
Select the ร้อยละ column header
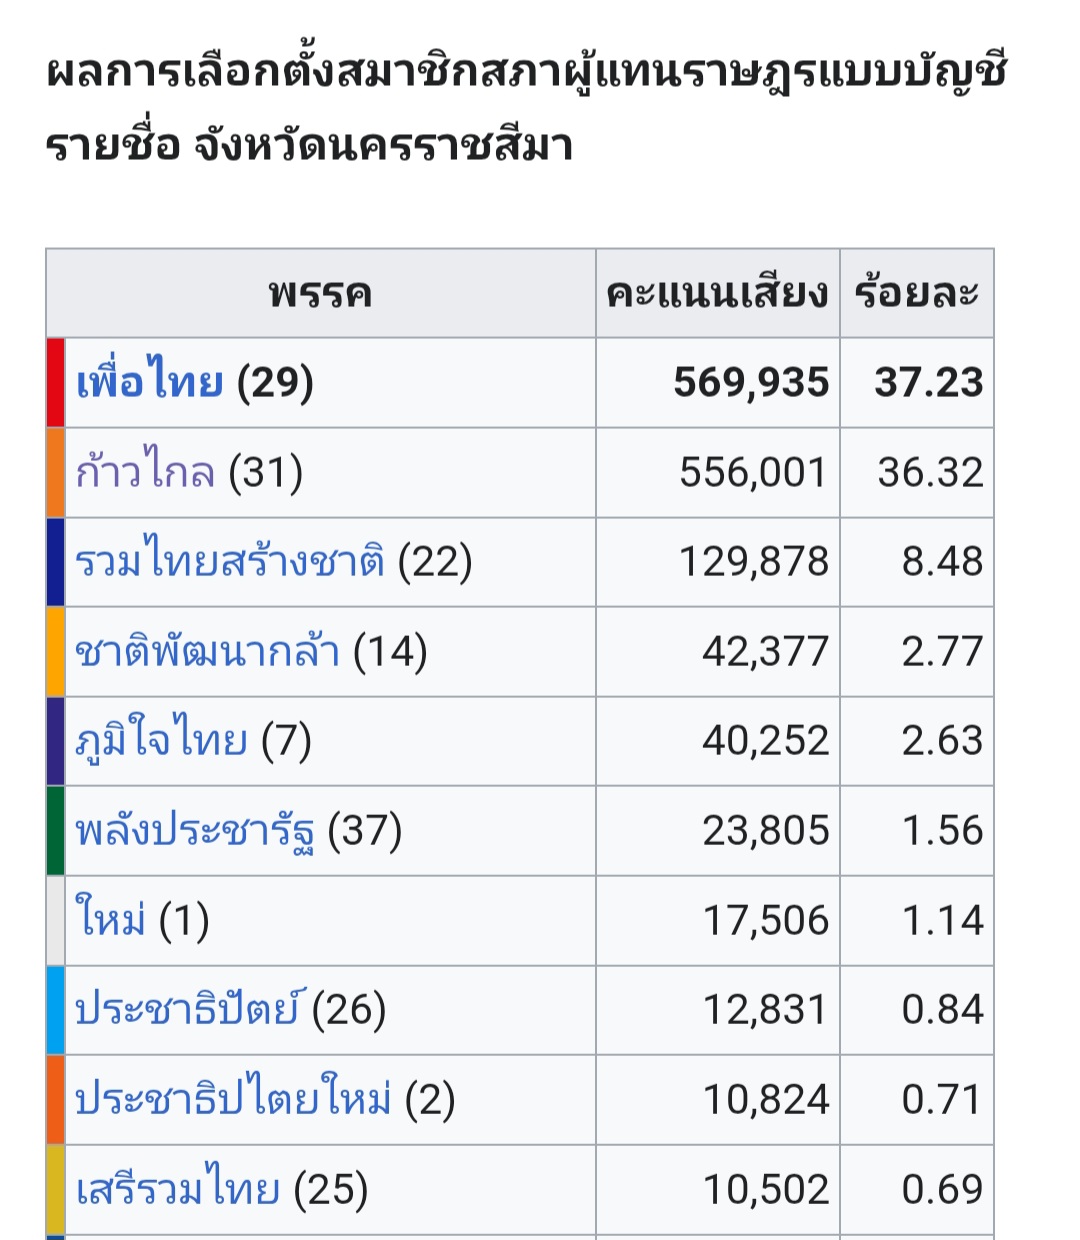[x=916, y=294]
